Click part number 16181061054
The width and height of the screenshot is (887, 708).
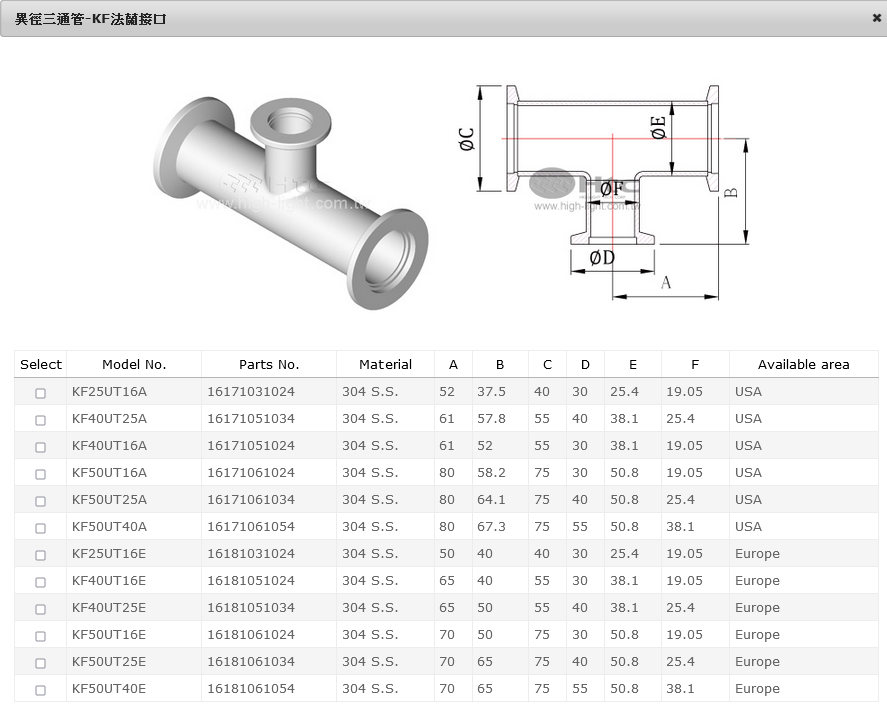coord(251,689)
